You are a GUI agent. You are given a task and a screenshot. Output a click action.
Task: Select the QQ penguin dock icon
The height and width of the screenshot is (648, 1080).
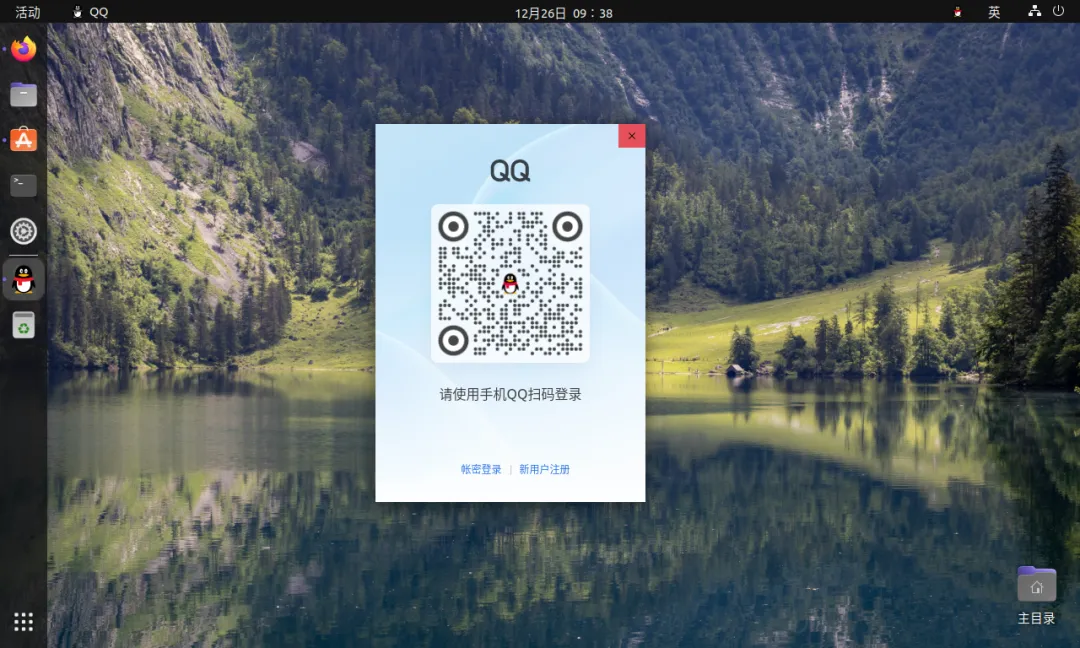pyautogui.click(x=23, y=279)
